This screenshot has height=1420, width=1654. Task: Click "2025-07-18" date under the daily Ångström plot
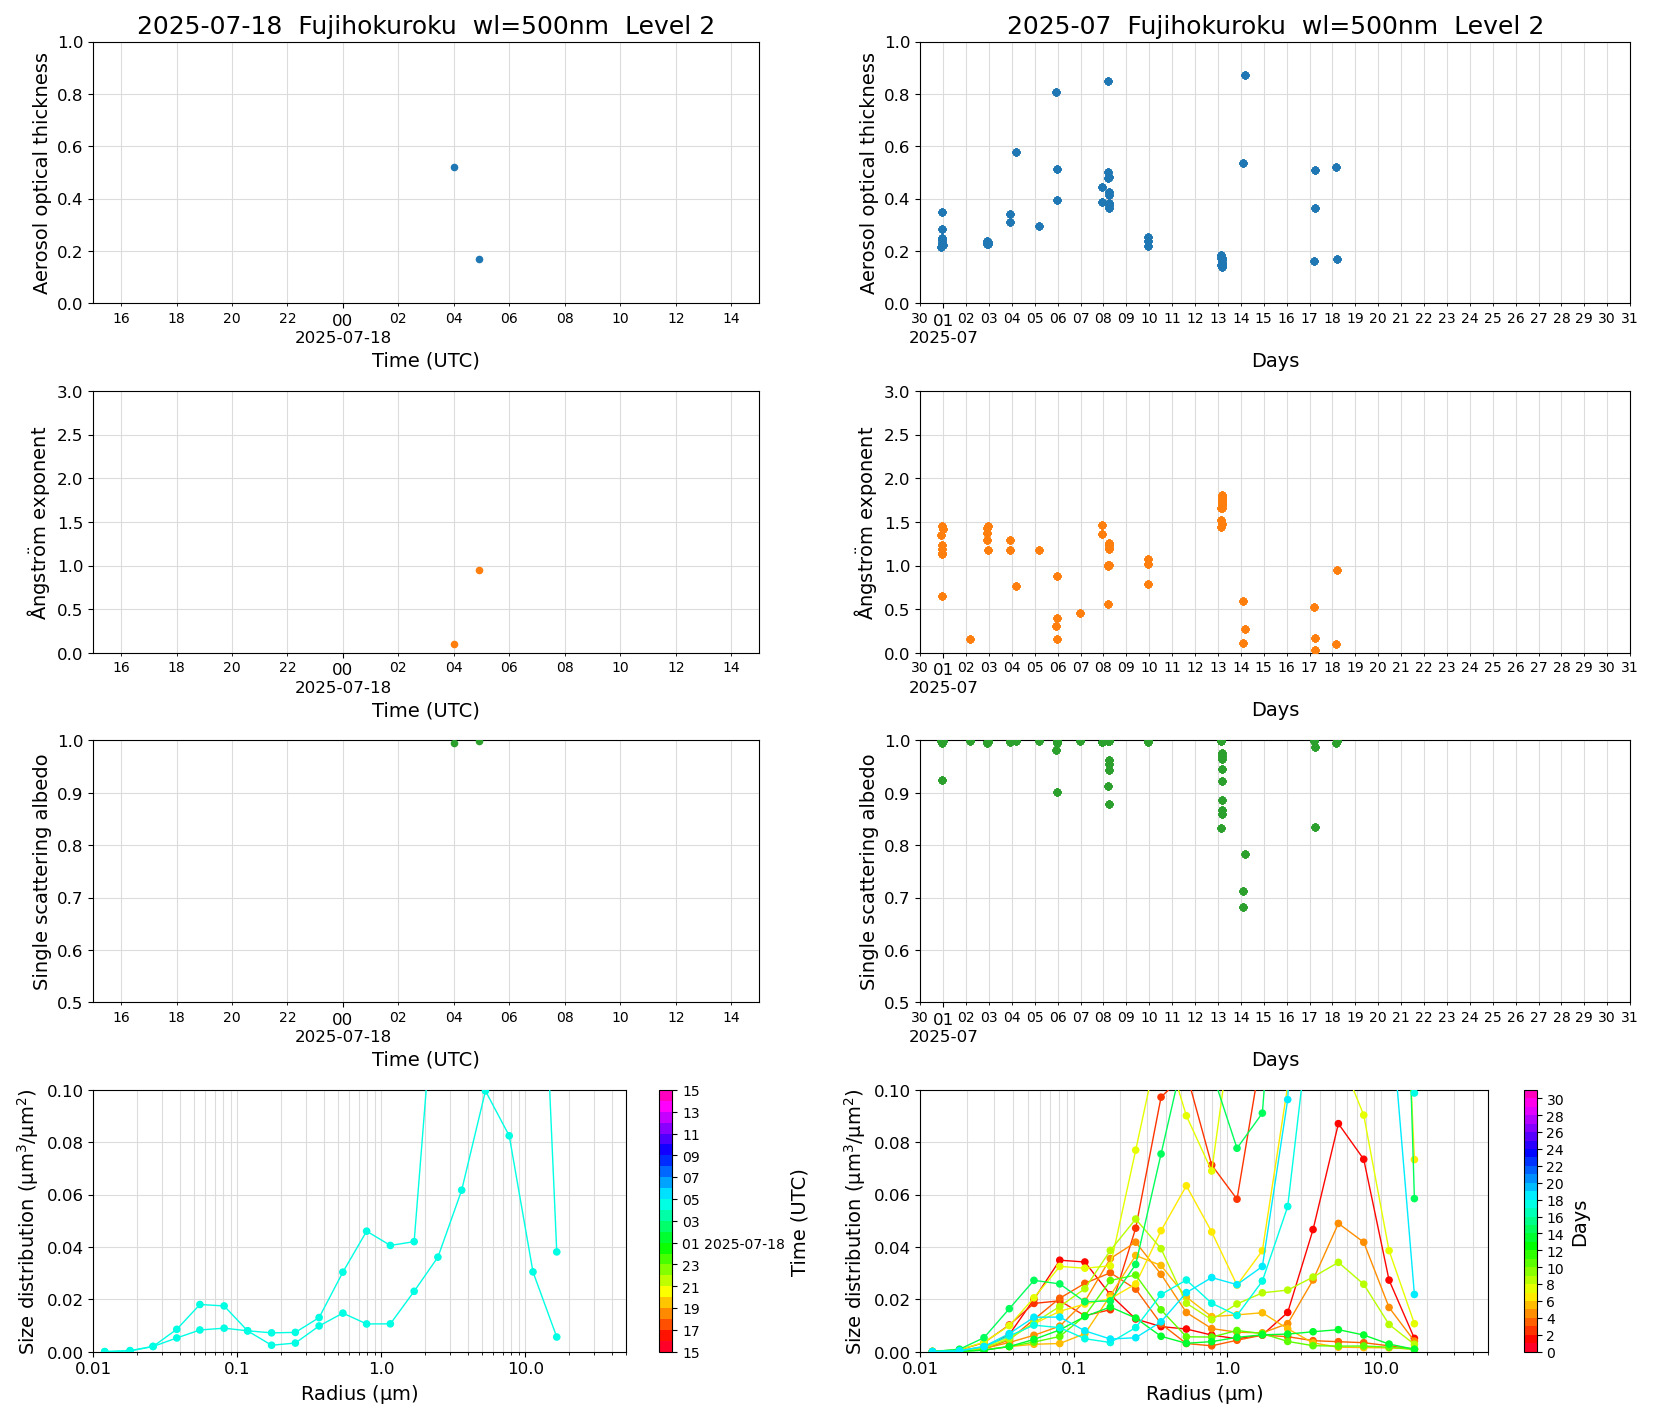click(x=343, y=687)
